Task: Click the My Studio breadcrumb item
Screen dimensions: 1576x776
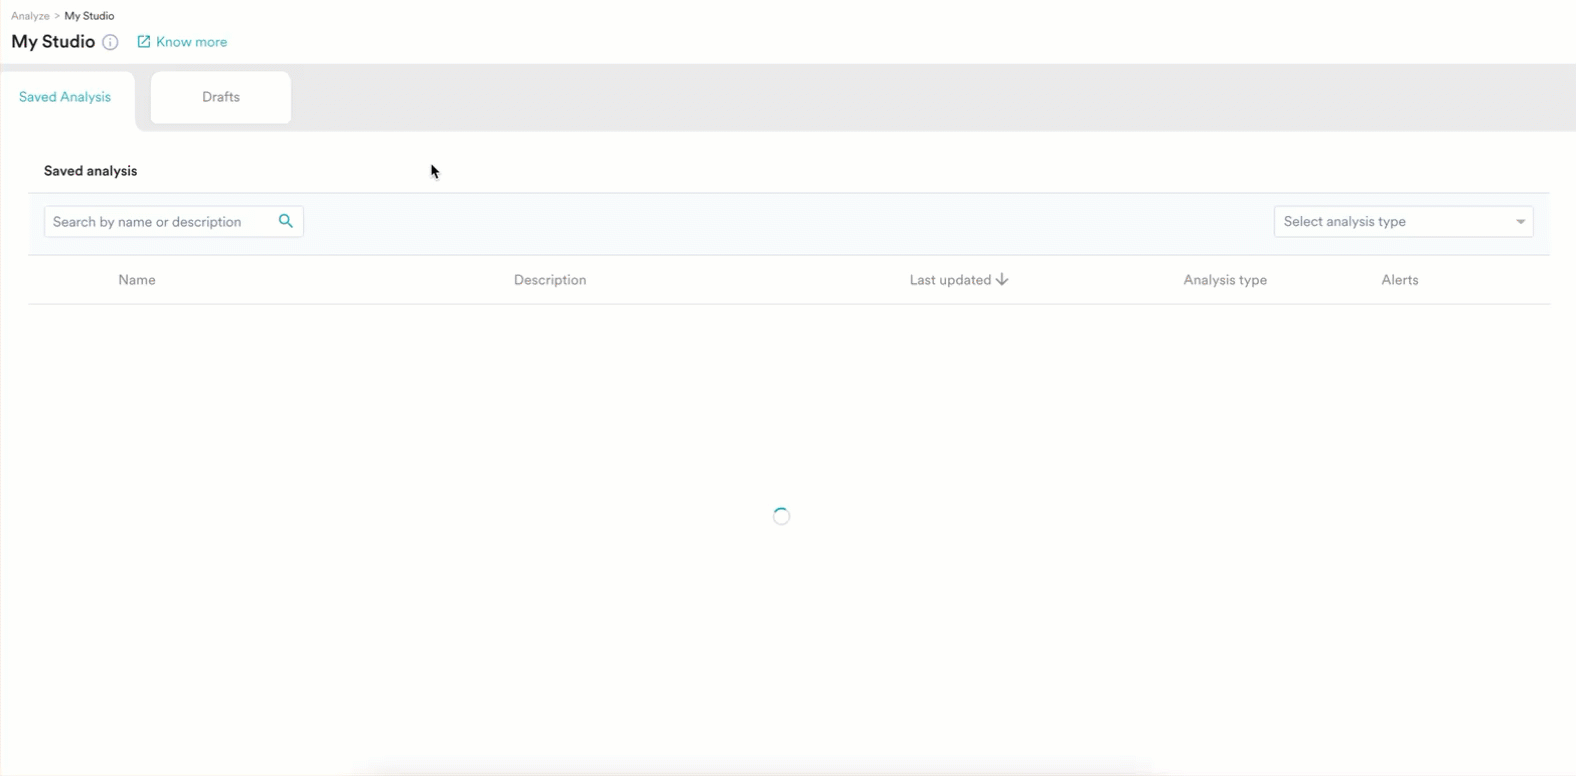Action: click(x=89, y=16)
